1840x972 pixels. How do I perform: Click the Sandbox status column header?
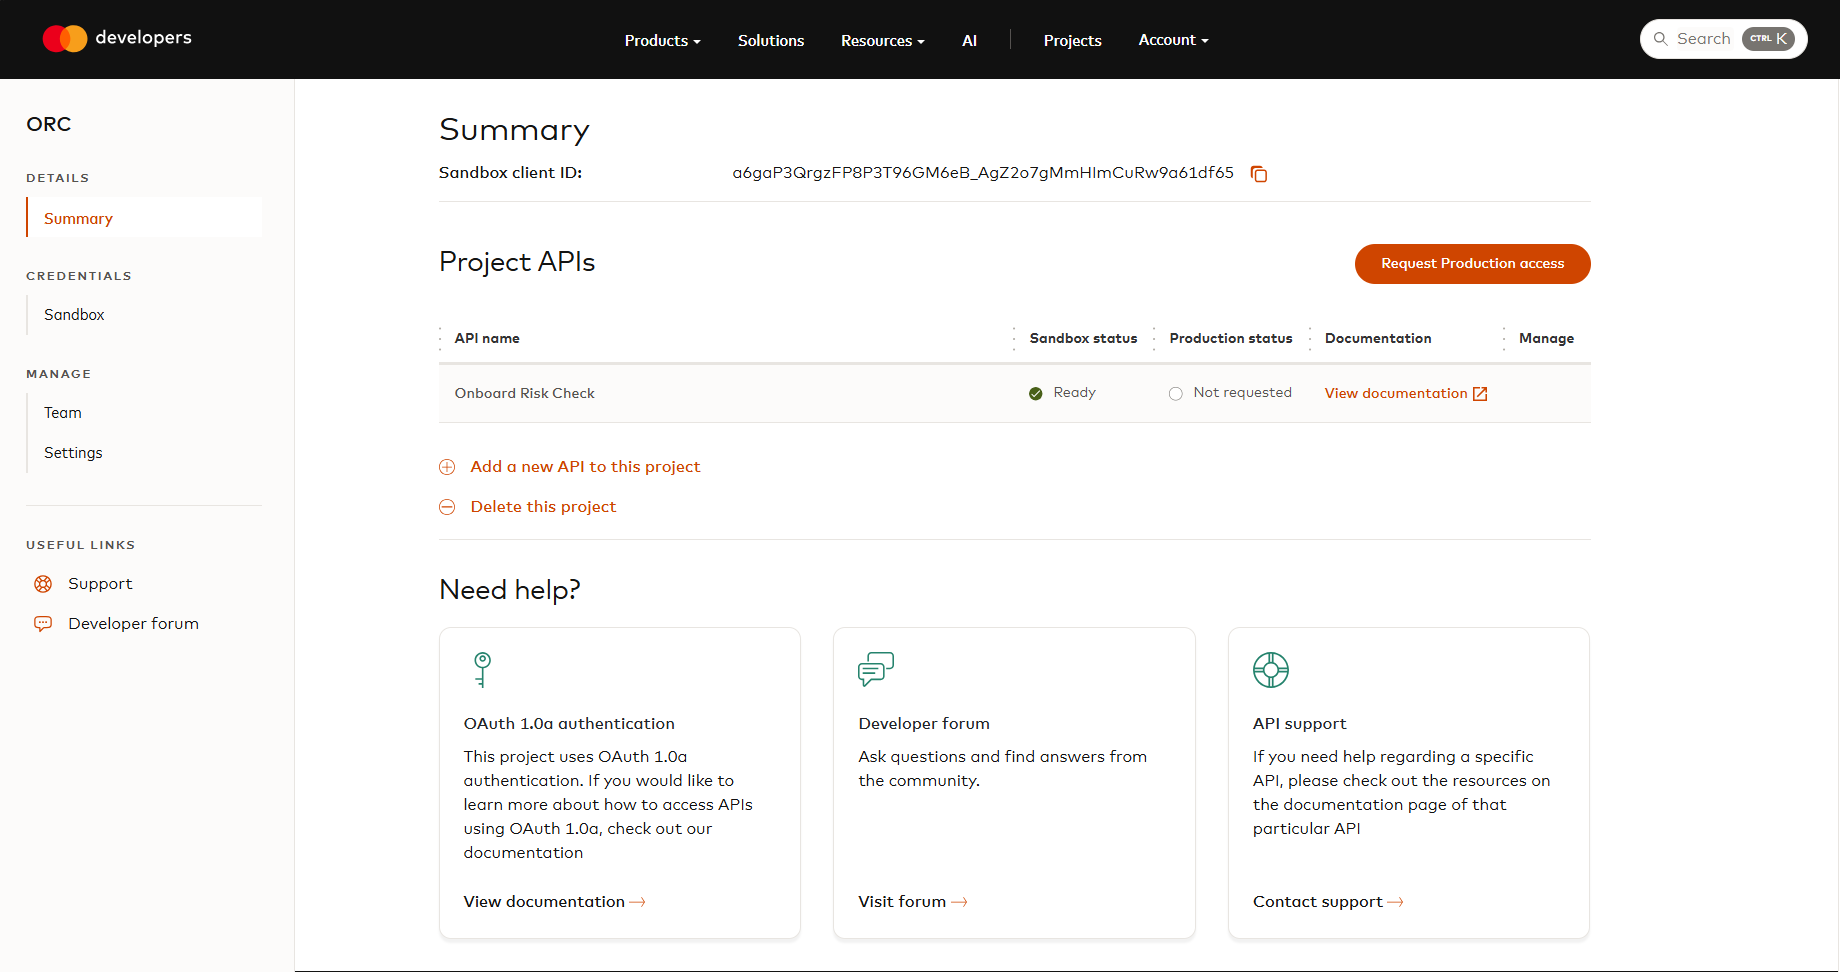1083,339
